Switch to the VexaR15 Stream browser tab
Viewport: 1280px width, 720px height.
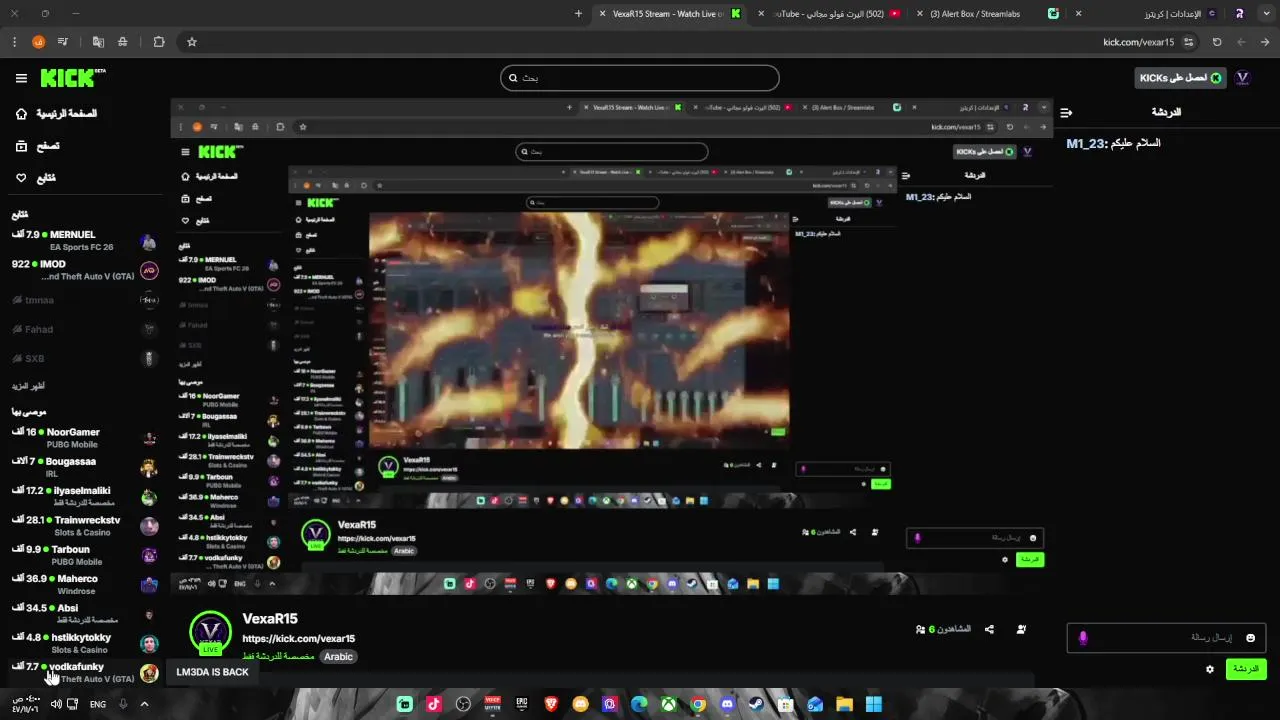click(670, 14)
